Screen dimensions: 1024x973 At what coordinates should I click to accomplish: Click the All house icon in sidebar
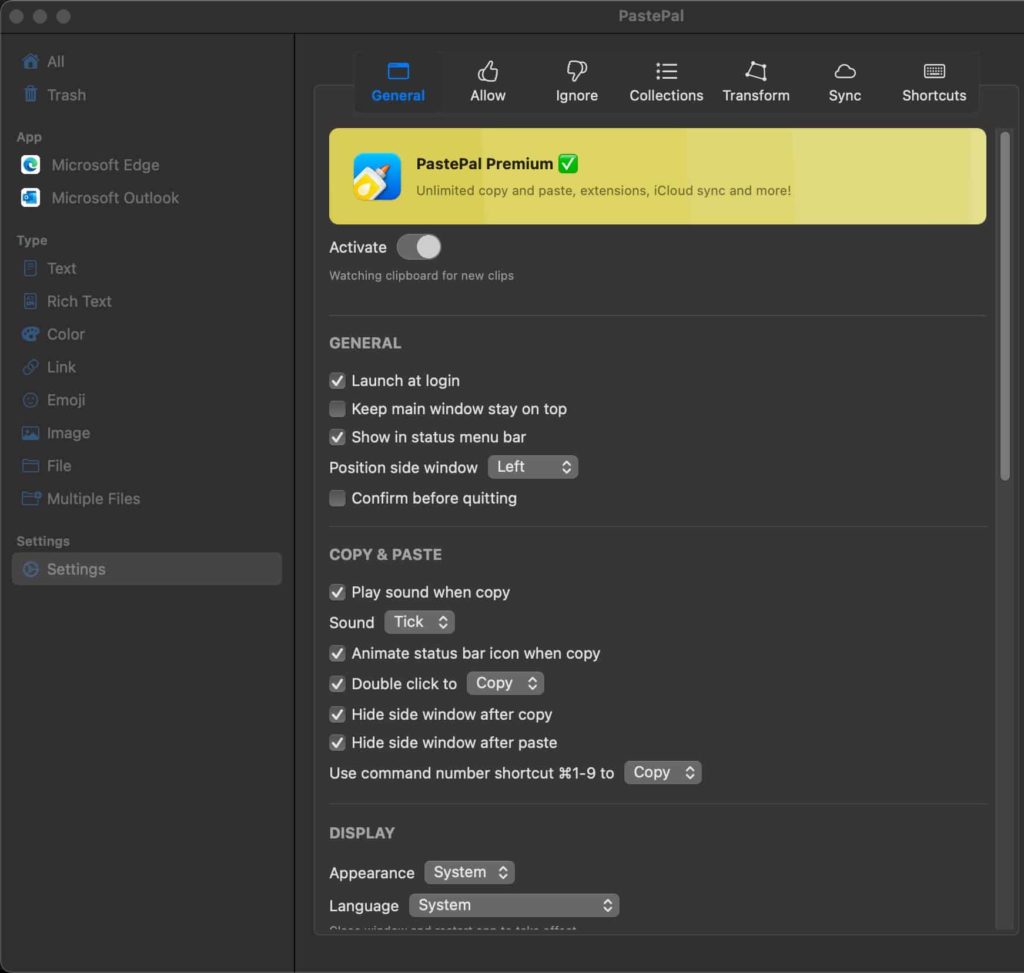tap(31, 61)
